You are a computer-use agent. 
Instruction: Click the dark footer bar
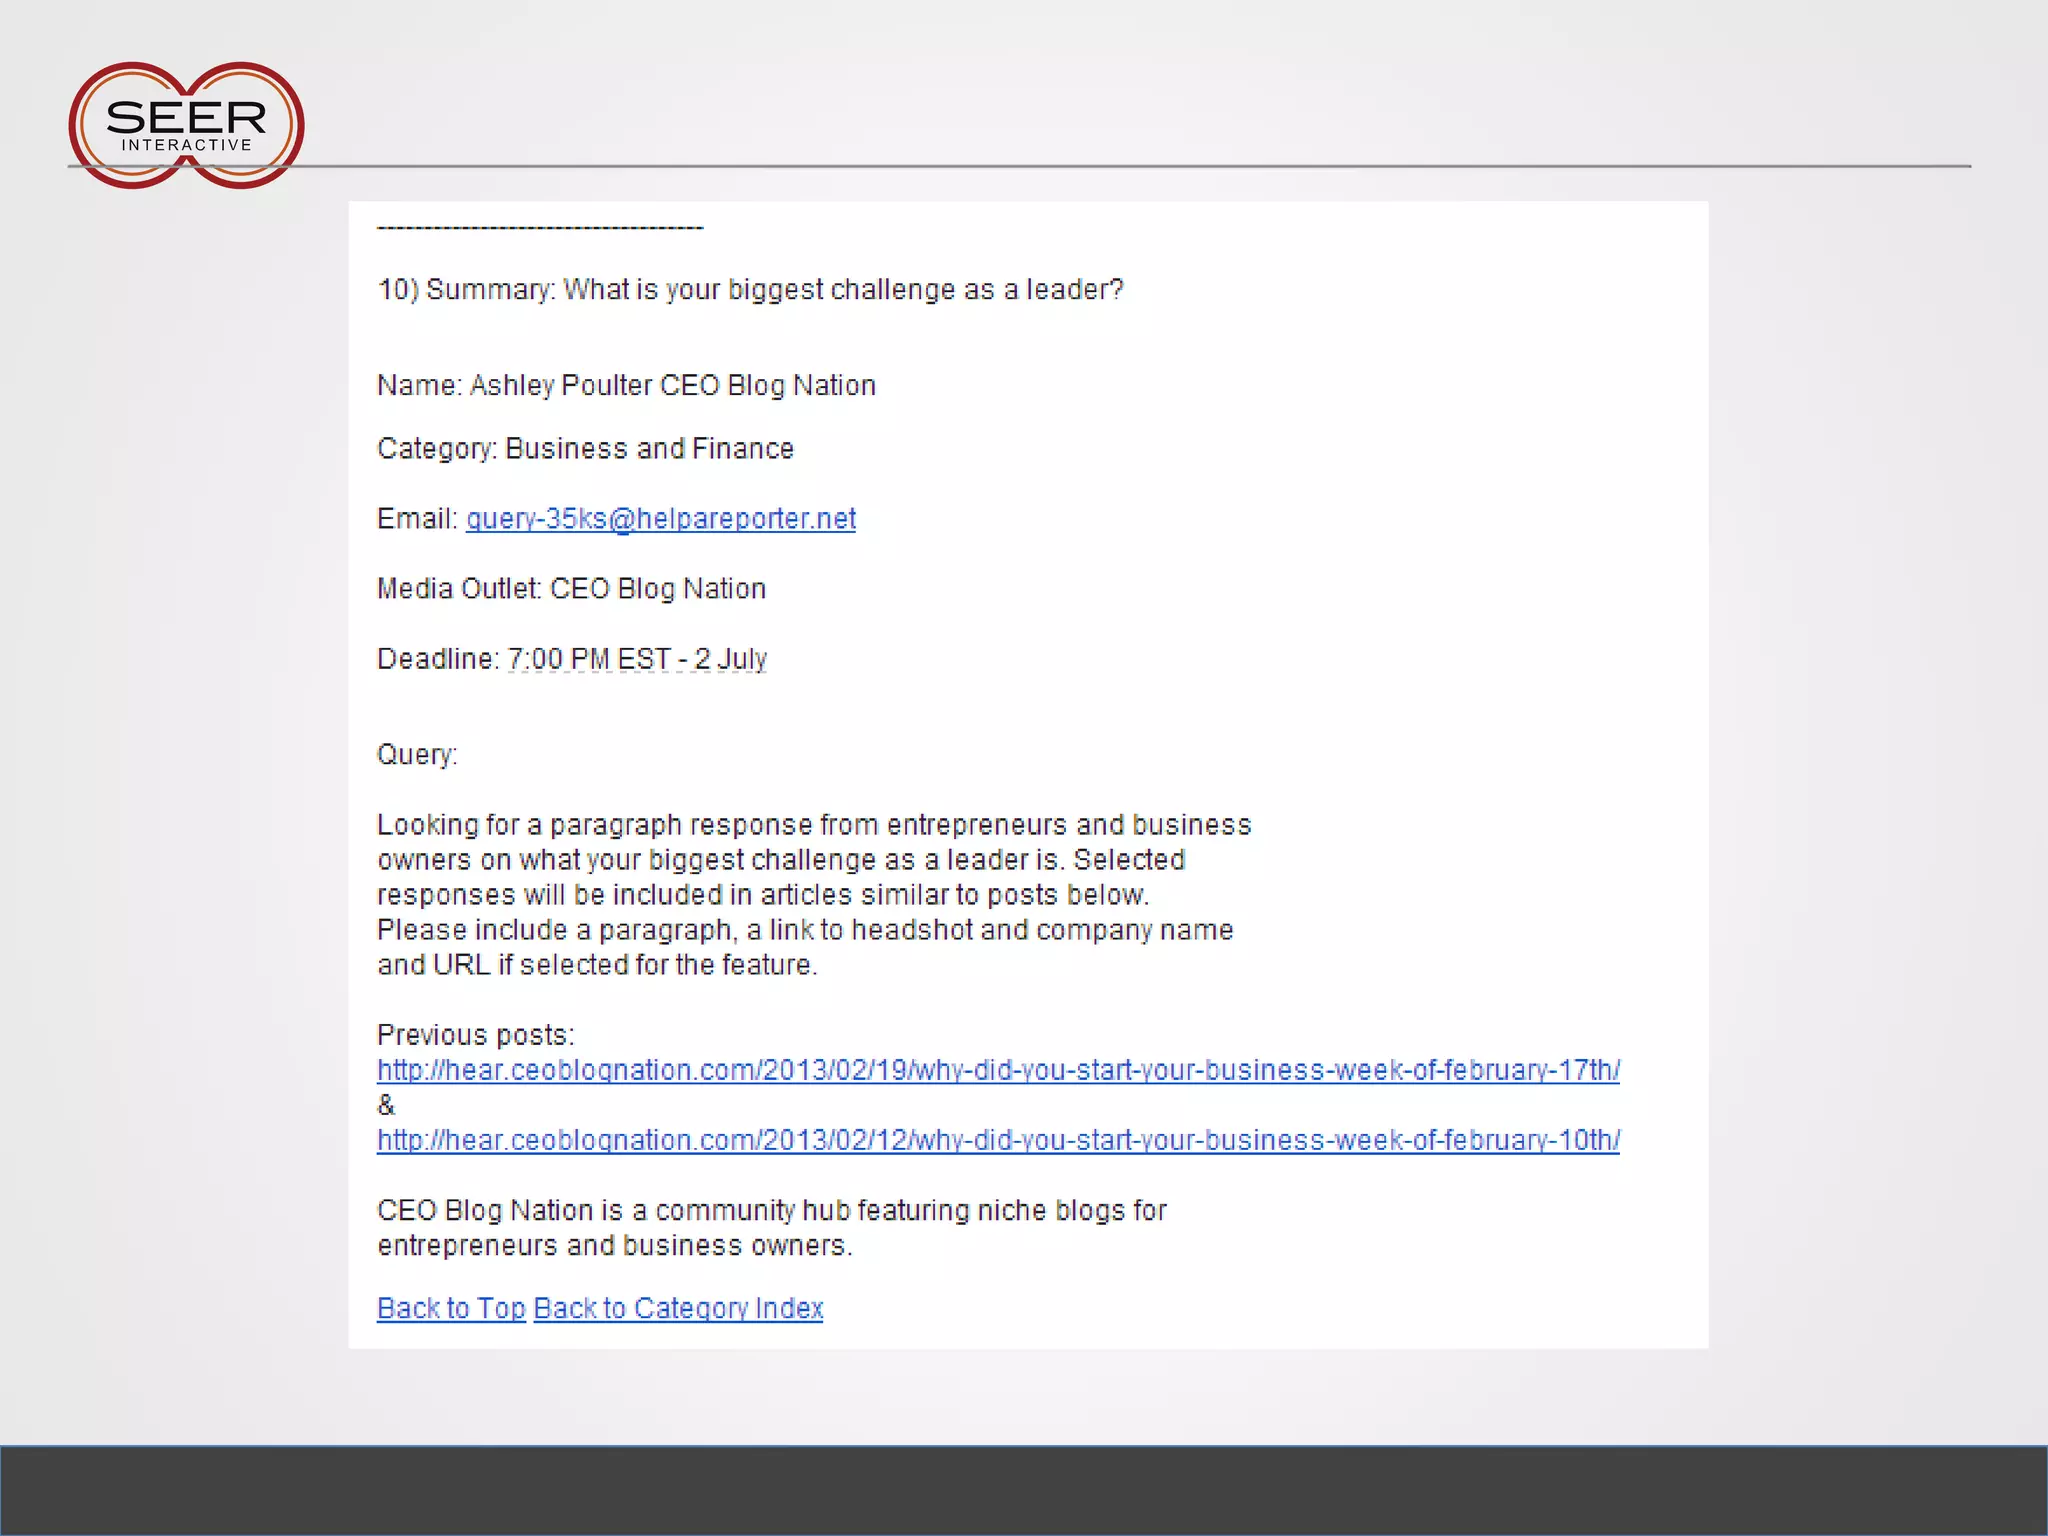[1024, 1490]
